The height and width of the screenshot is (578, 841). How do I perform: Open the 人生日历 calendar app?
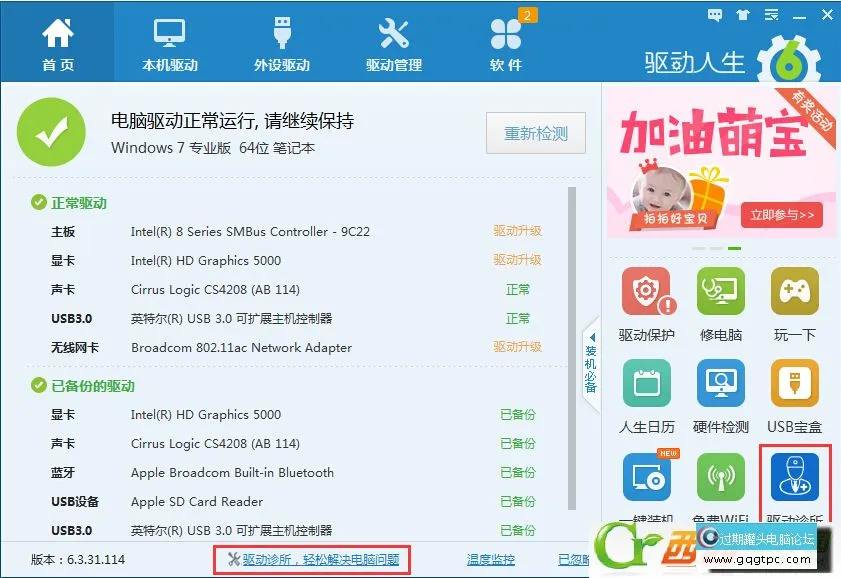[x=646, y=386]
